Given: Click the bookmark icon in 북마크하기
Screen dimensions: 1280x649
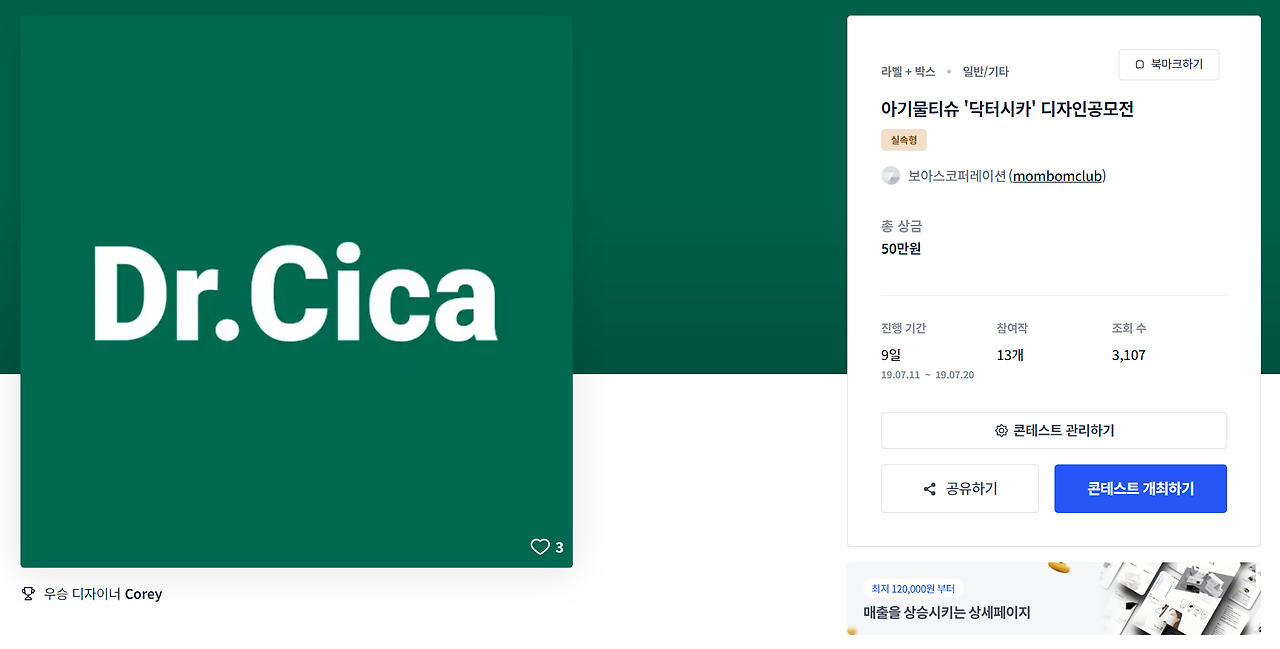Looking at the screenshot, I should 1139,65.
